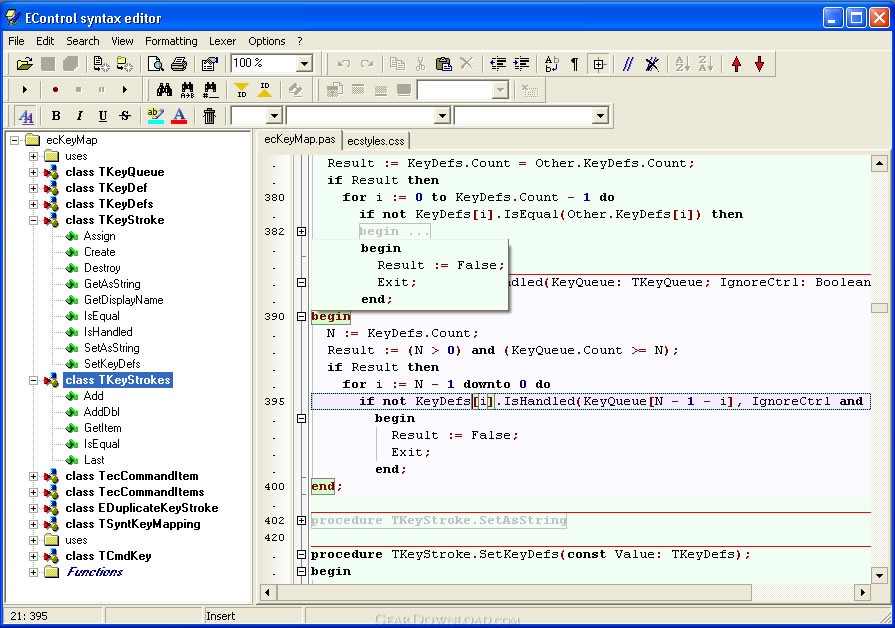Open the ? help menu
The height and width of the screenshot is (628, 895).
(300, 41)
